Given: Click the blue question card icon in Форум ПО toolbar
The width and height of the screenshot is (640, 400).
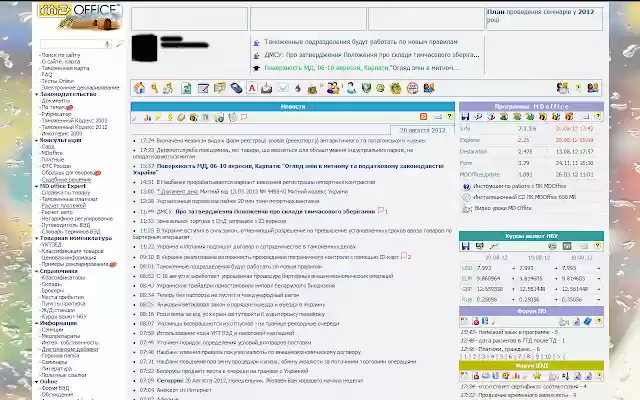Looking at the screenshot, I should 587,322.
